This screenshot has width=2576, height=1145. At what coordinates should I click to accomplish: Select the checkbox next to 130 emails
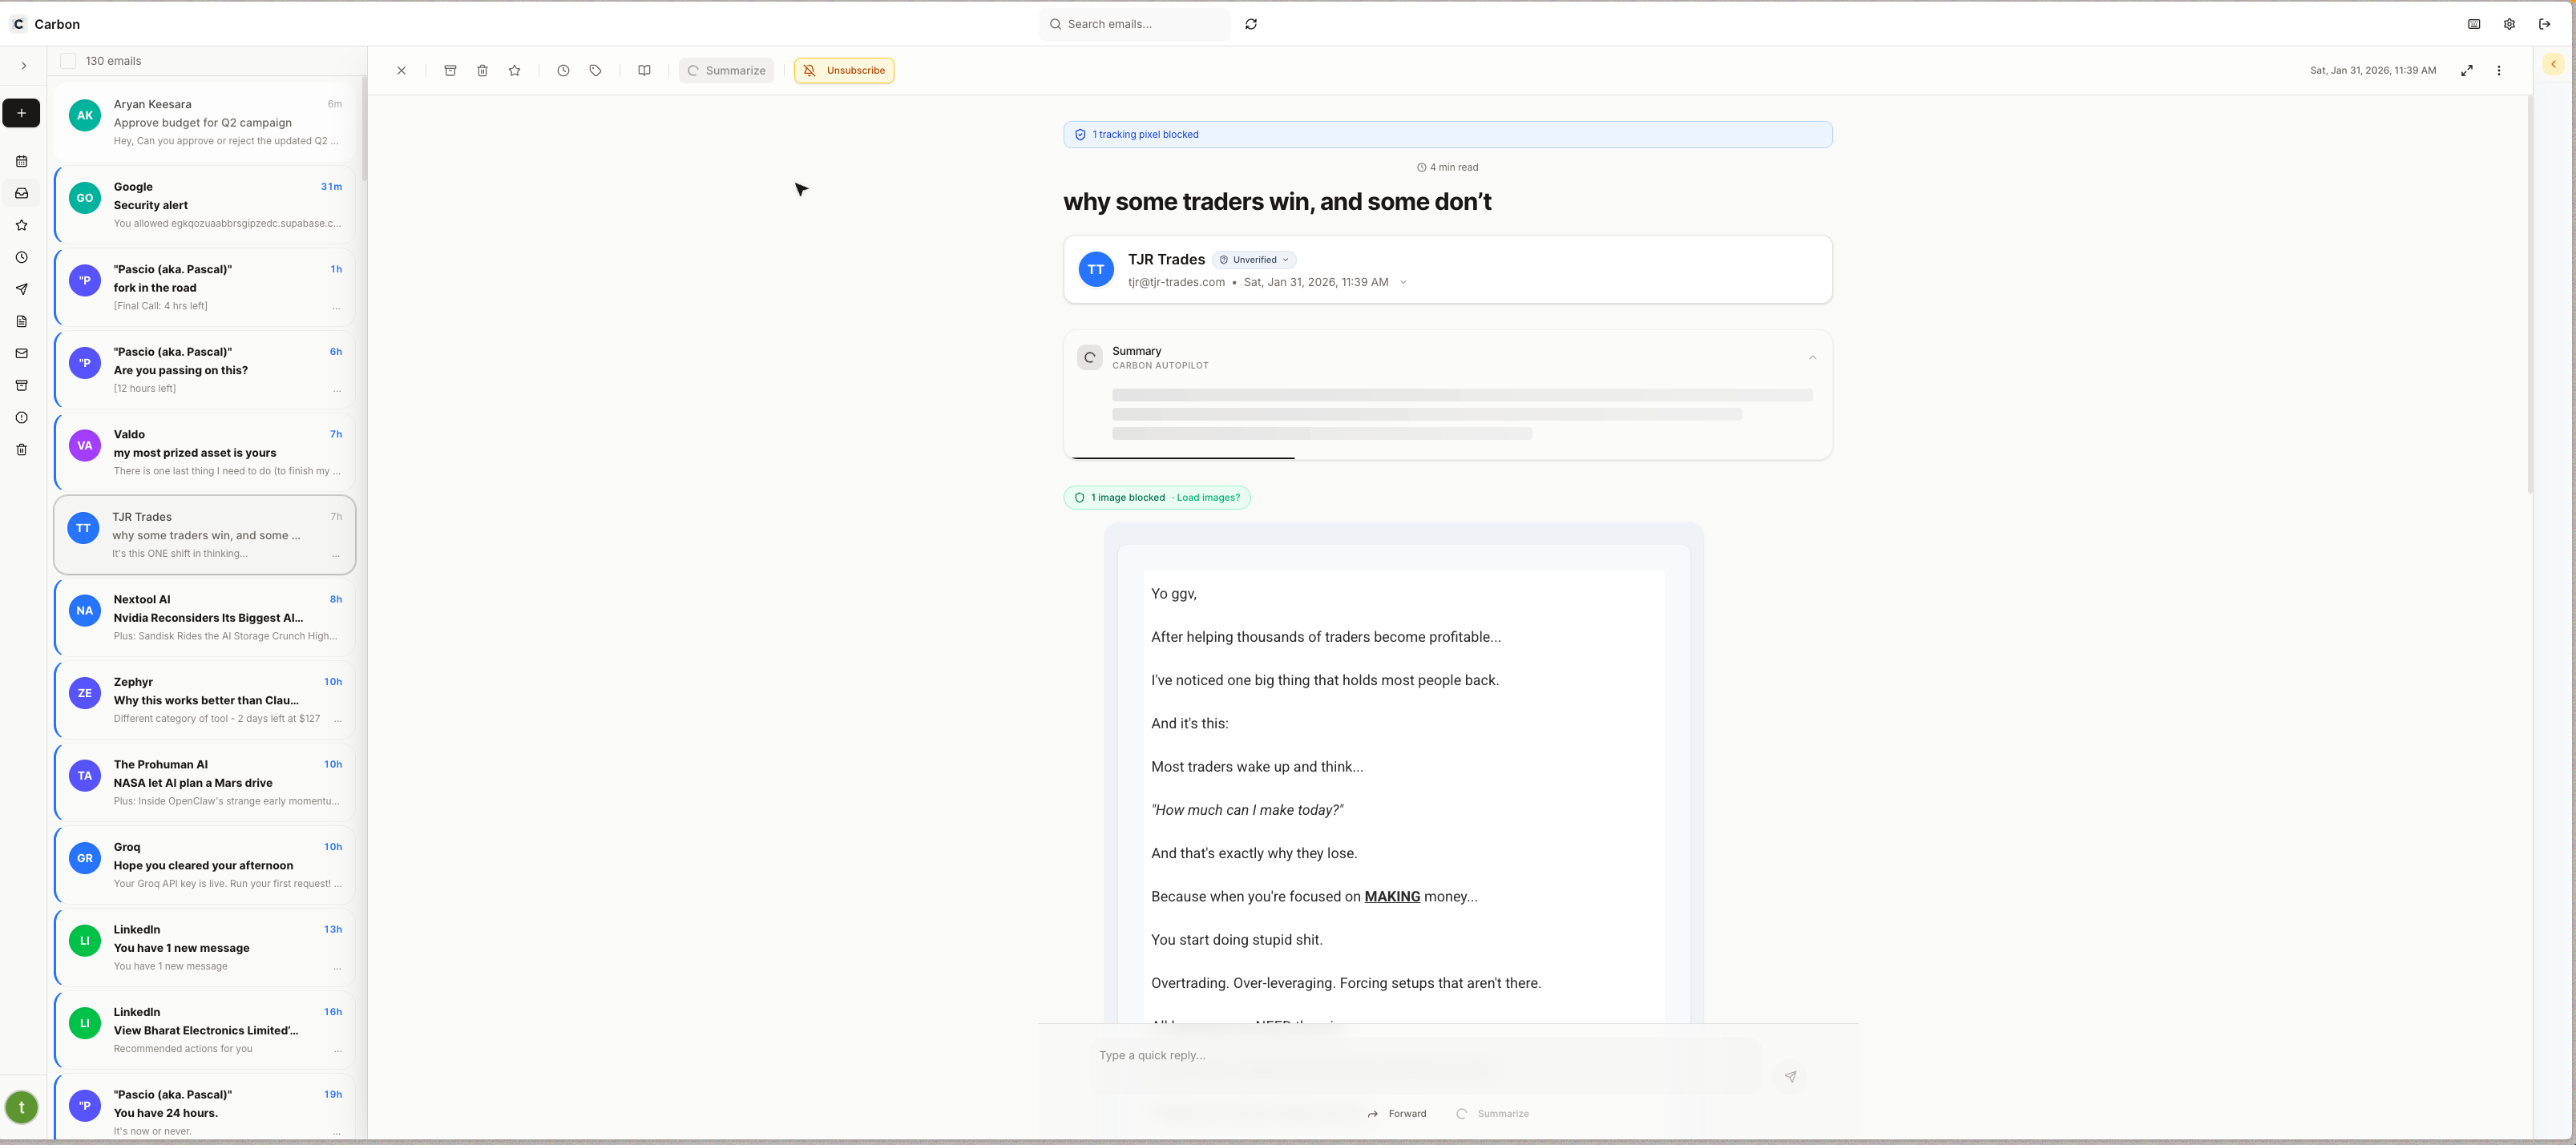pos(67,60)
